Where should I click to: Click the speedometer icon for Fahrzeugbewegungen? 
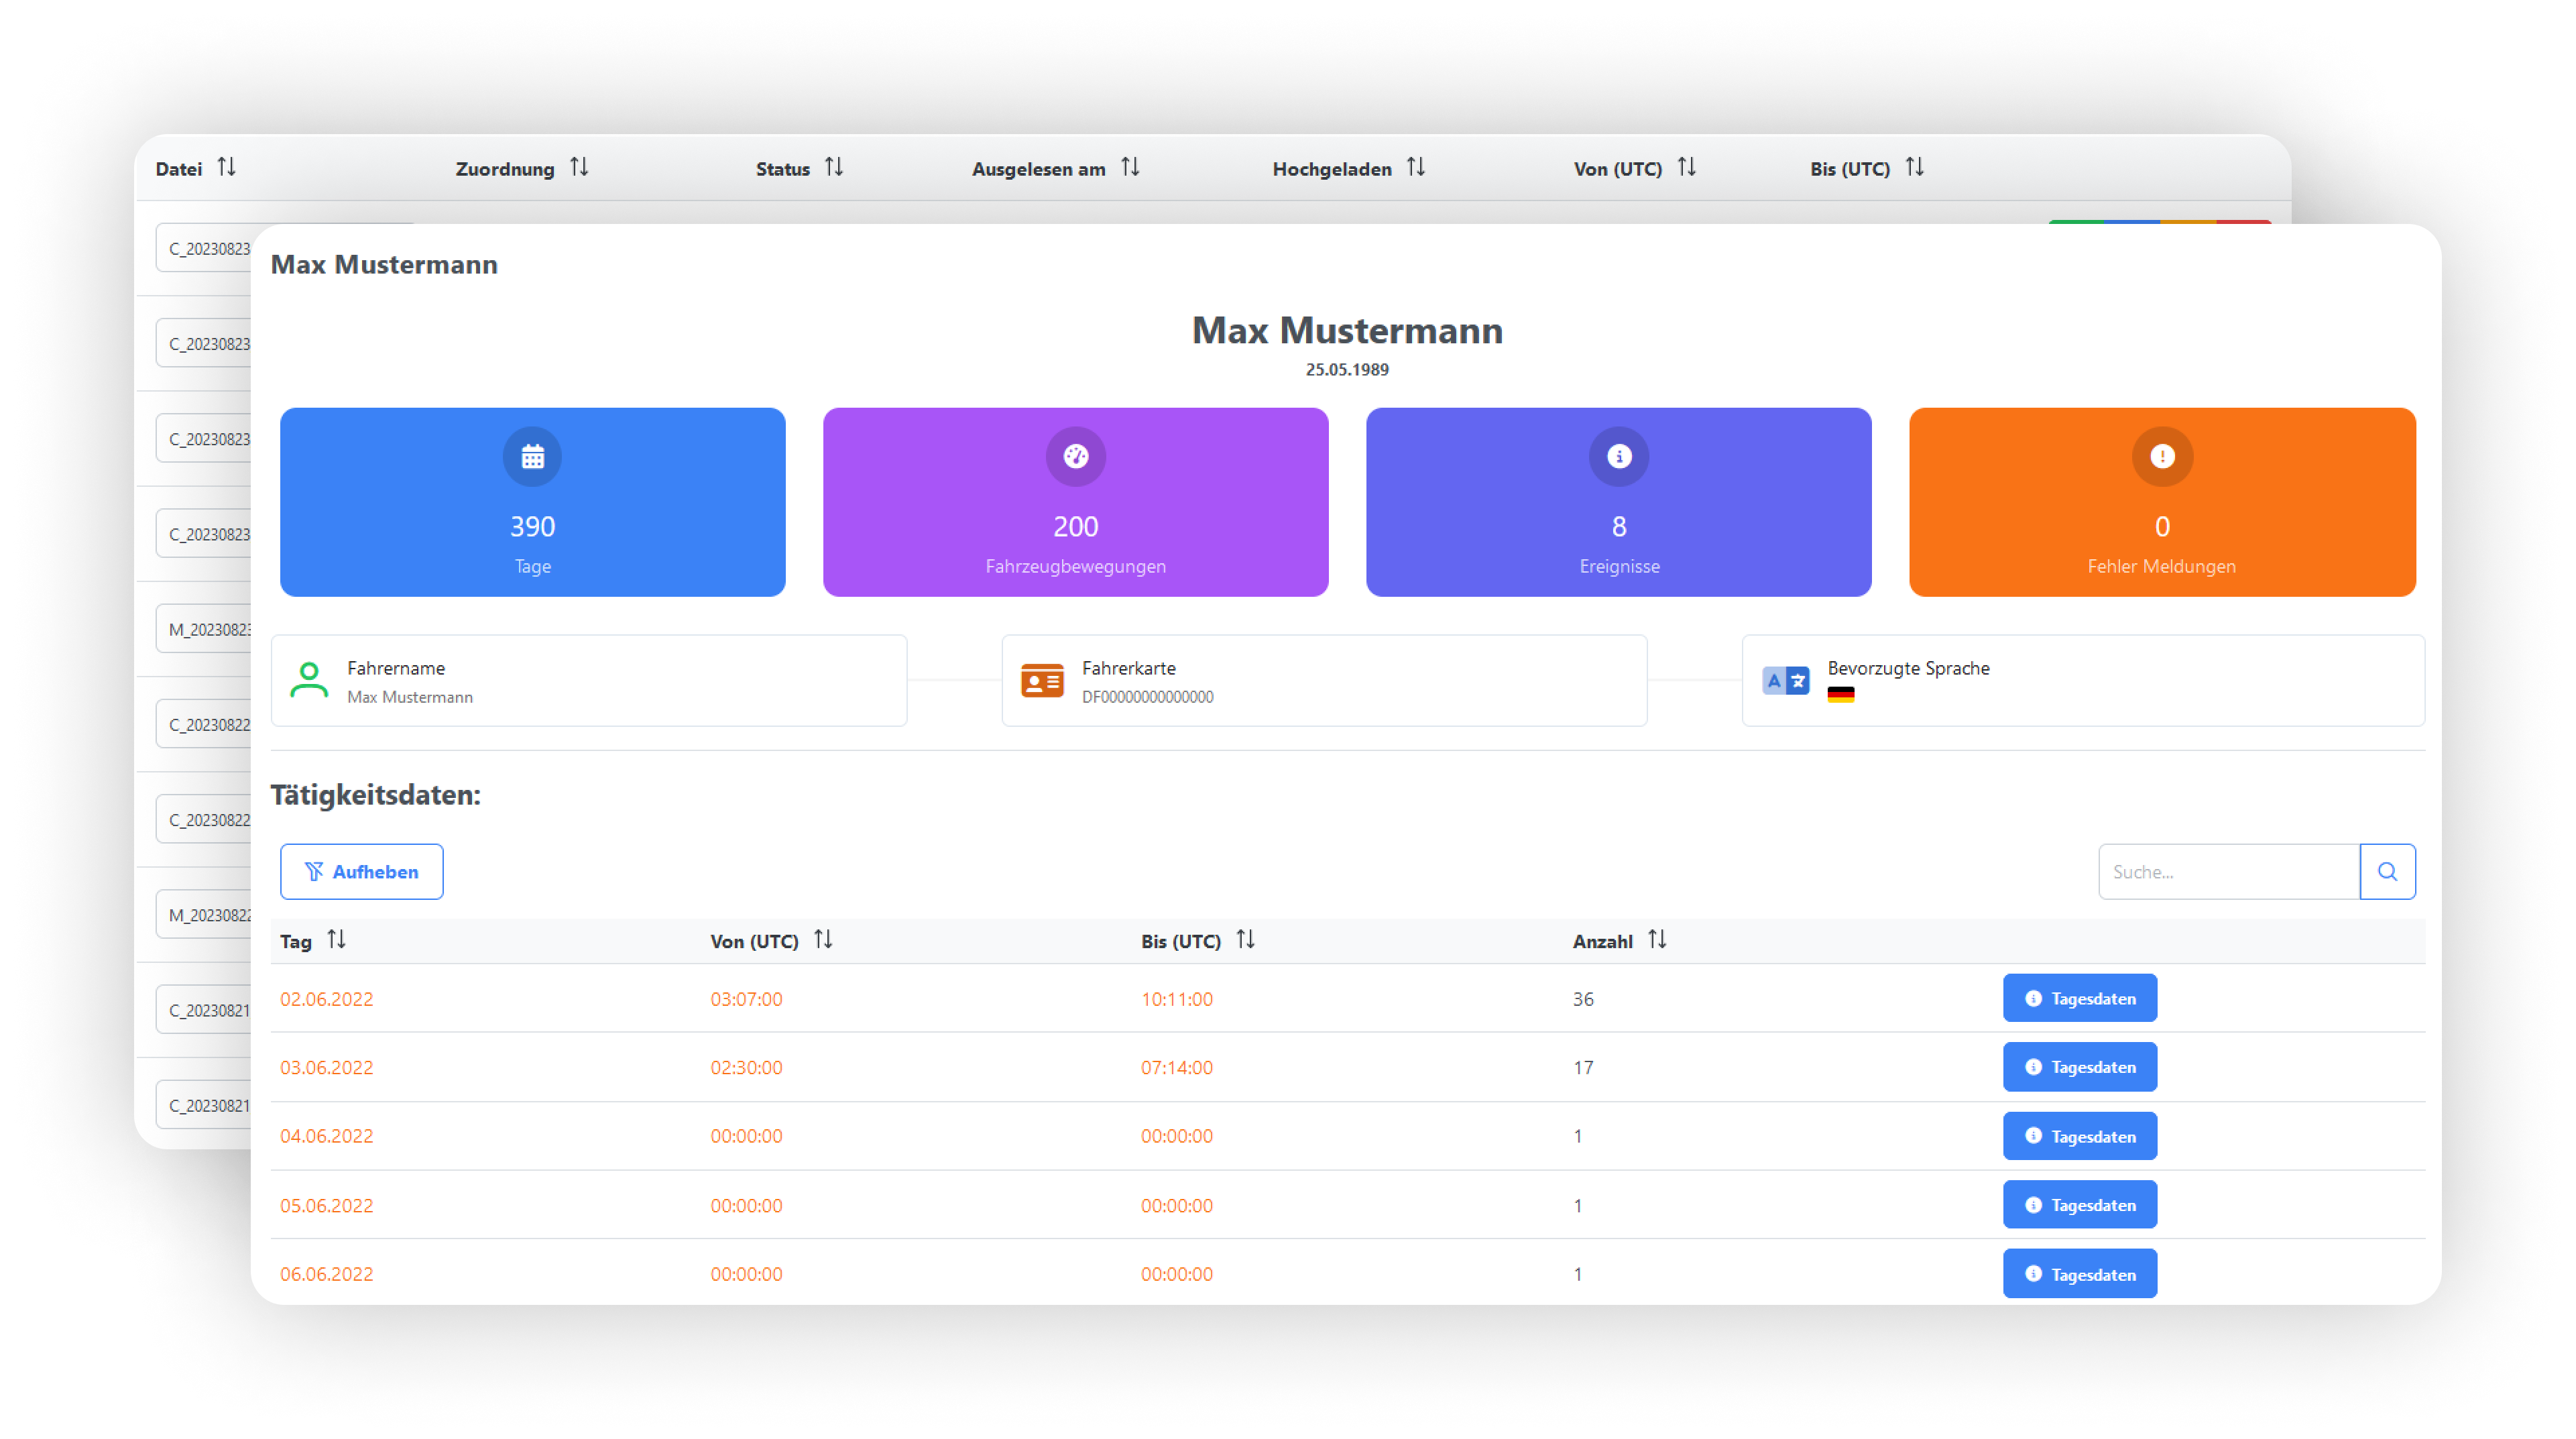1075,457
